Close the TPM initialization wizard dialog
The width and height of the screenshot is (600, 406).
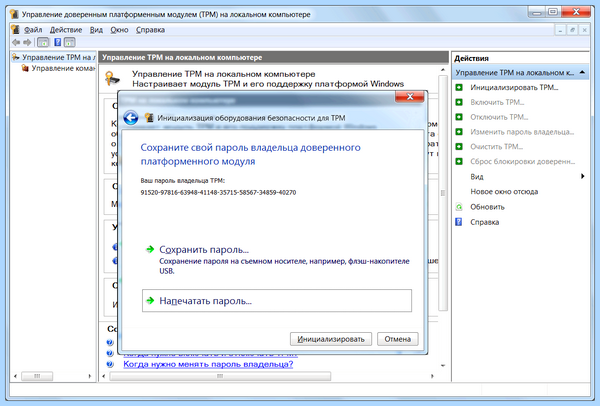(409, 97)
